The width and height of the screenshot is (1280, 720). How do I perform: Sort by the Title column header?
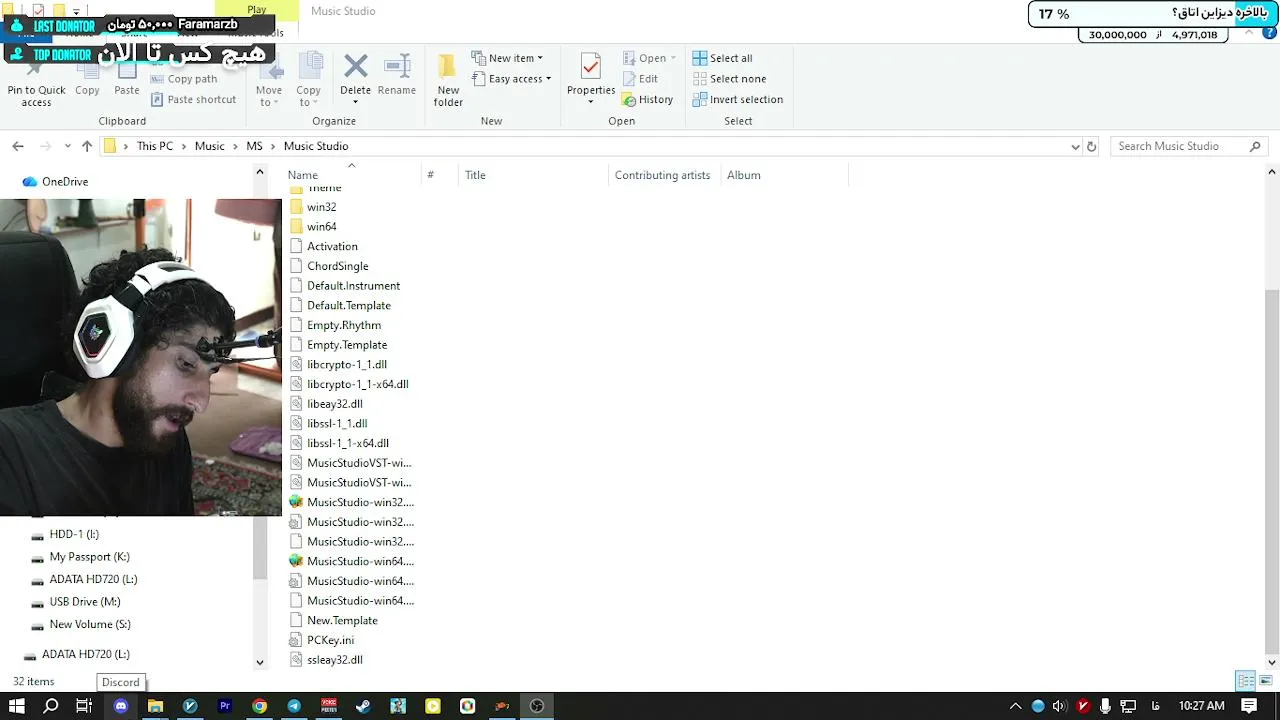click(x=475, y=175)
